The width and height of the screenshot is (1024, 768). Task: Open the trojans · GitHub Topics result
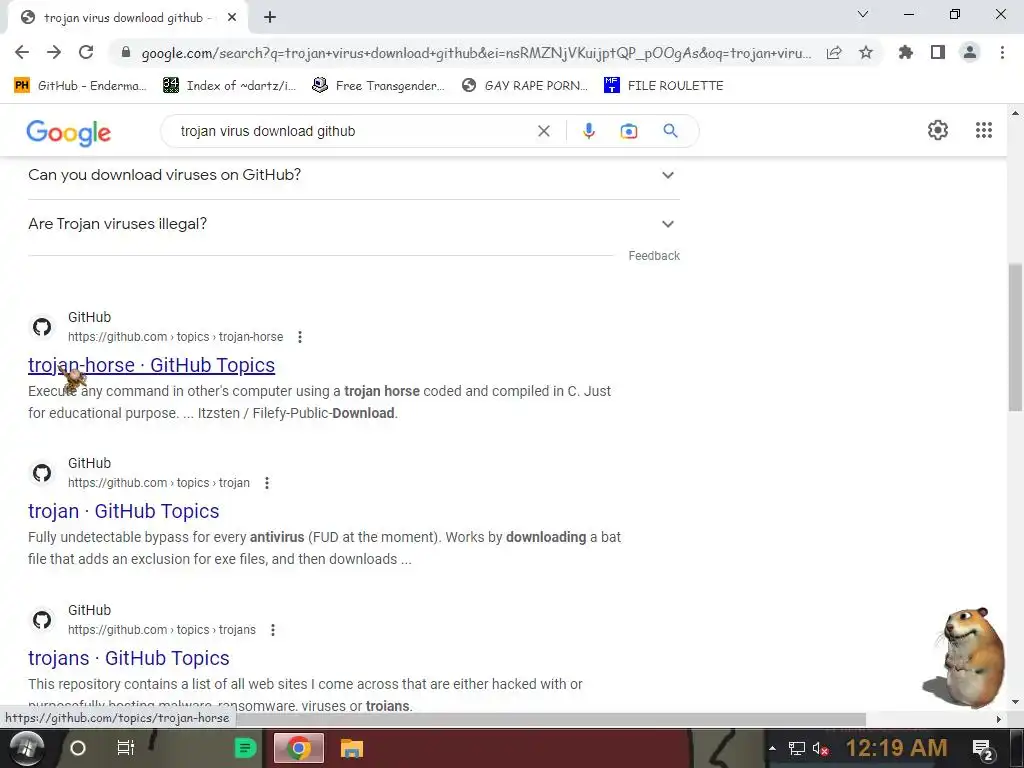[129, 658]
